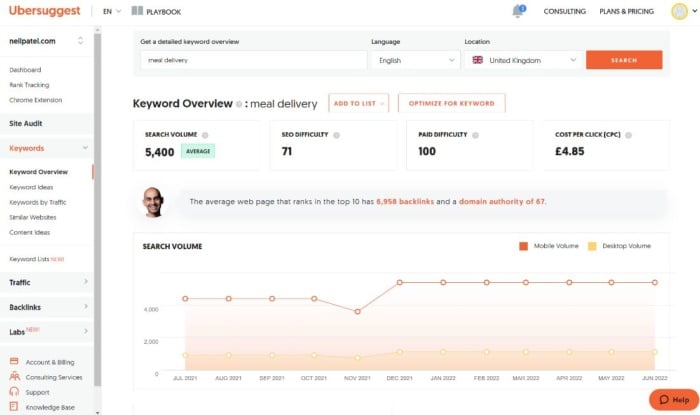Open Site Audit section
The height and width of the screenshot is (415, 700).
tap(47, 123)
